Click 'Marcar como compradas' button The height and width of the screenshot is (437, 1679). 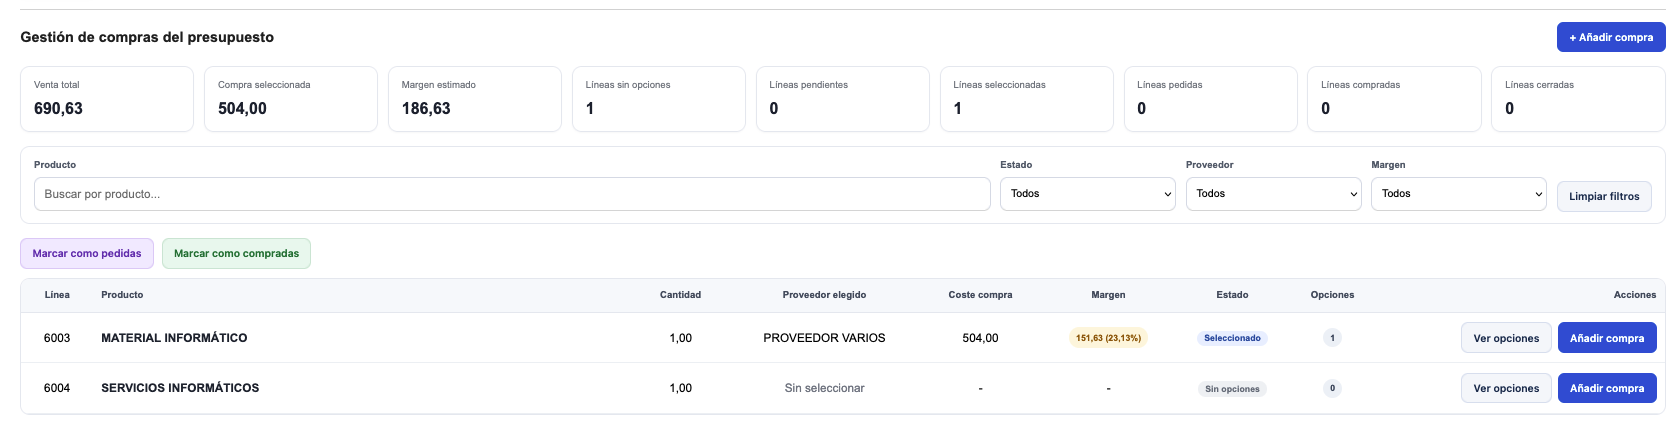[x=236, y=254]
